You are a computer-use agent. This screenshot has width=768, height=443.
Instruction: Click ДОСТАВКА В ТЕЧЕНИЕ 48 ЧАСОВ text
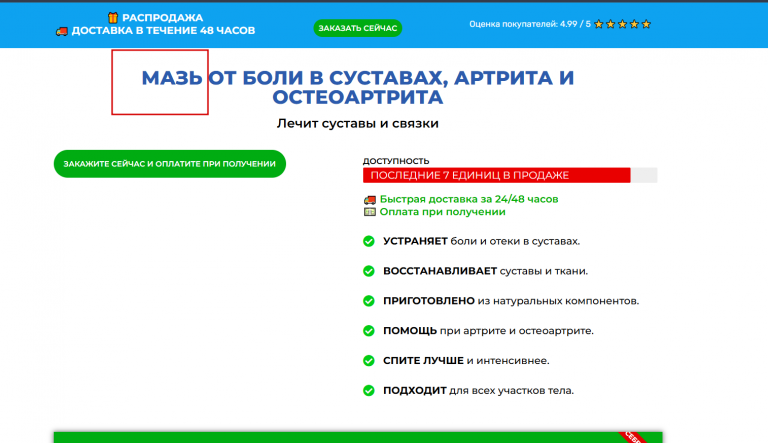coord(163,30)
